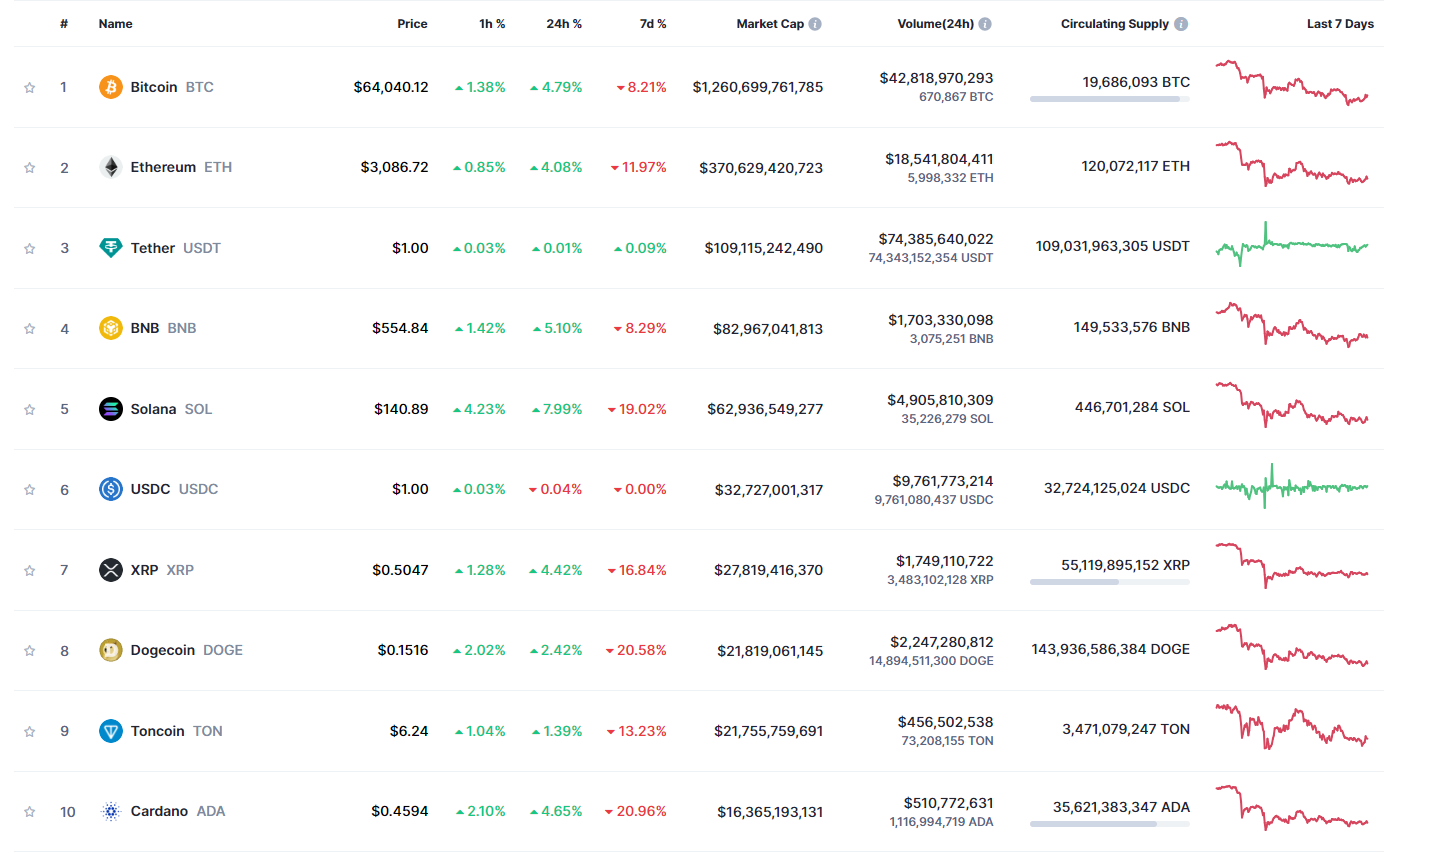Open the Cardano ADA coin page
The image size is (1433, 853).
(x=178, y=811)
